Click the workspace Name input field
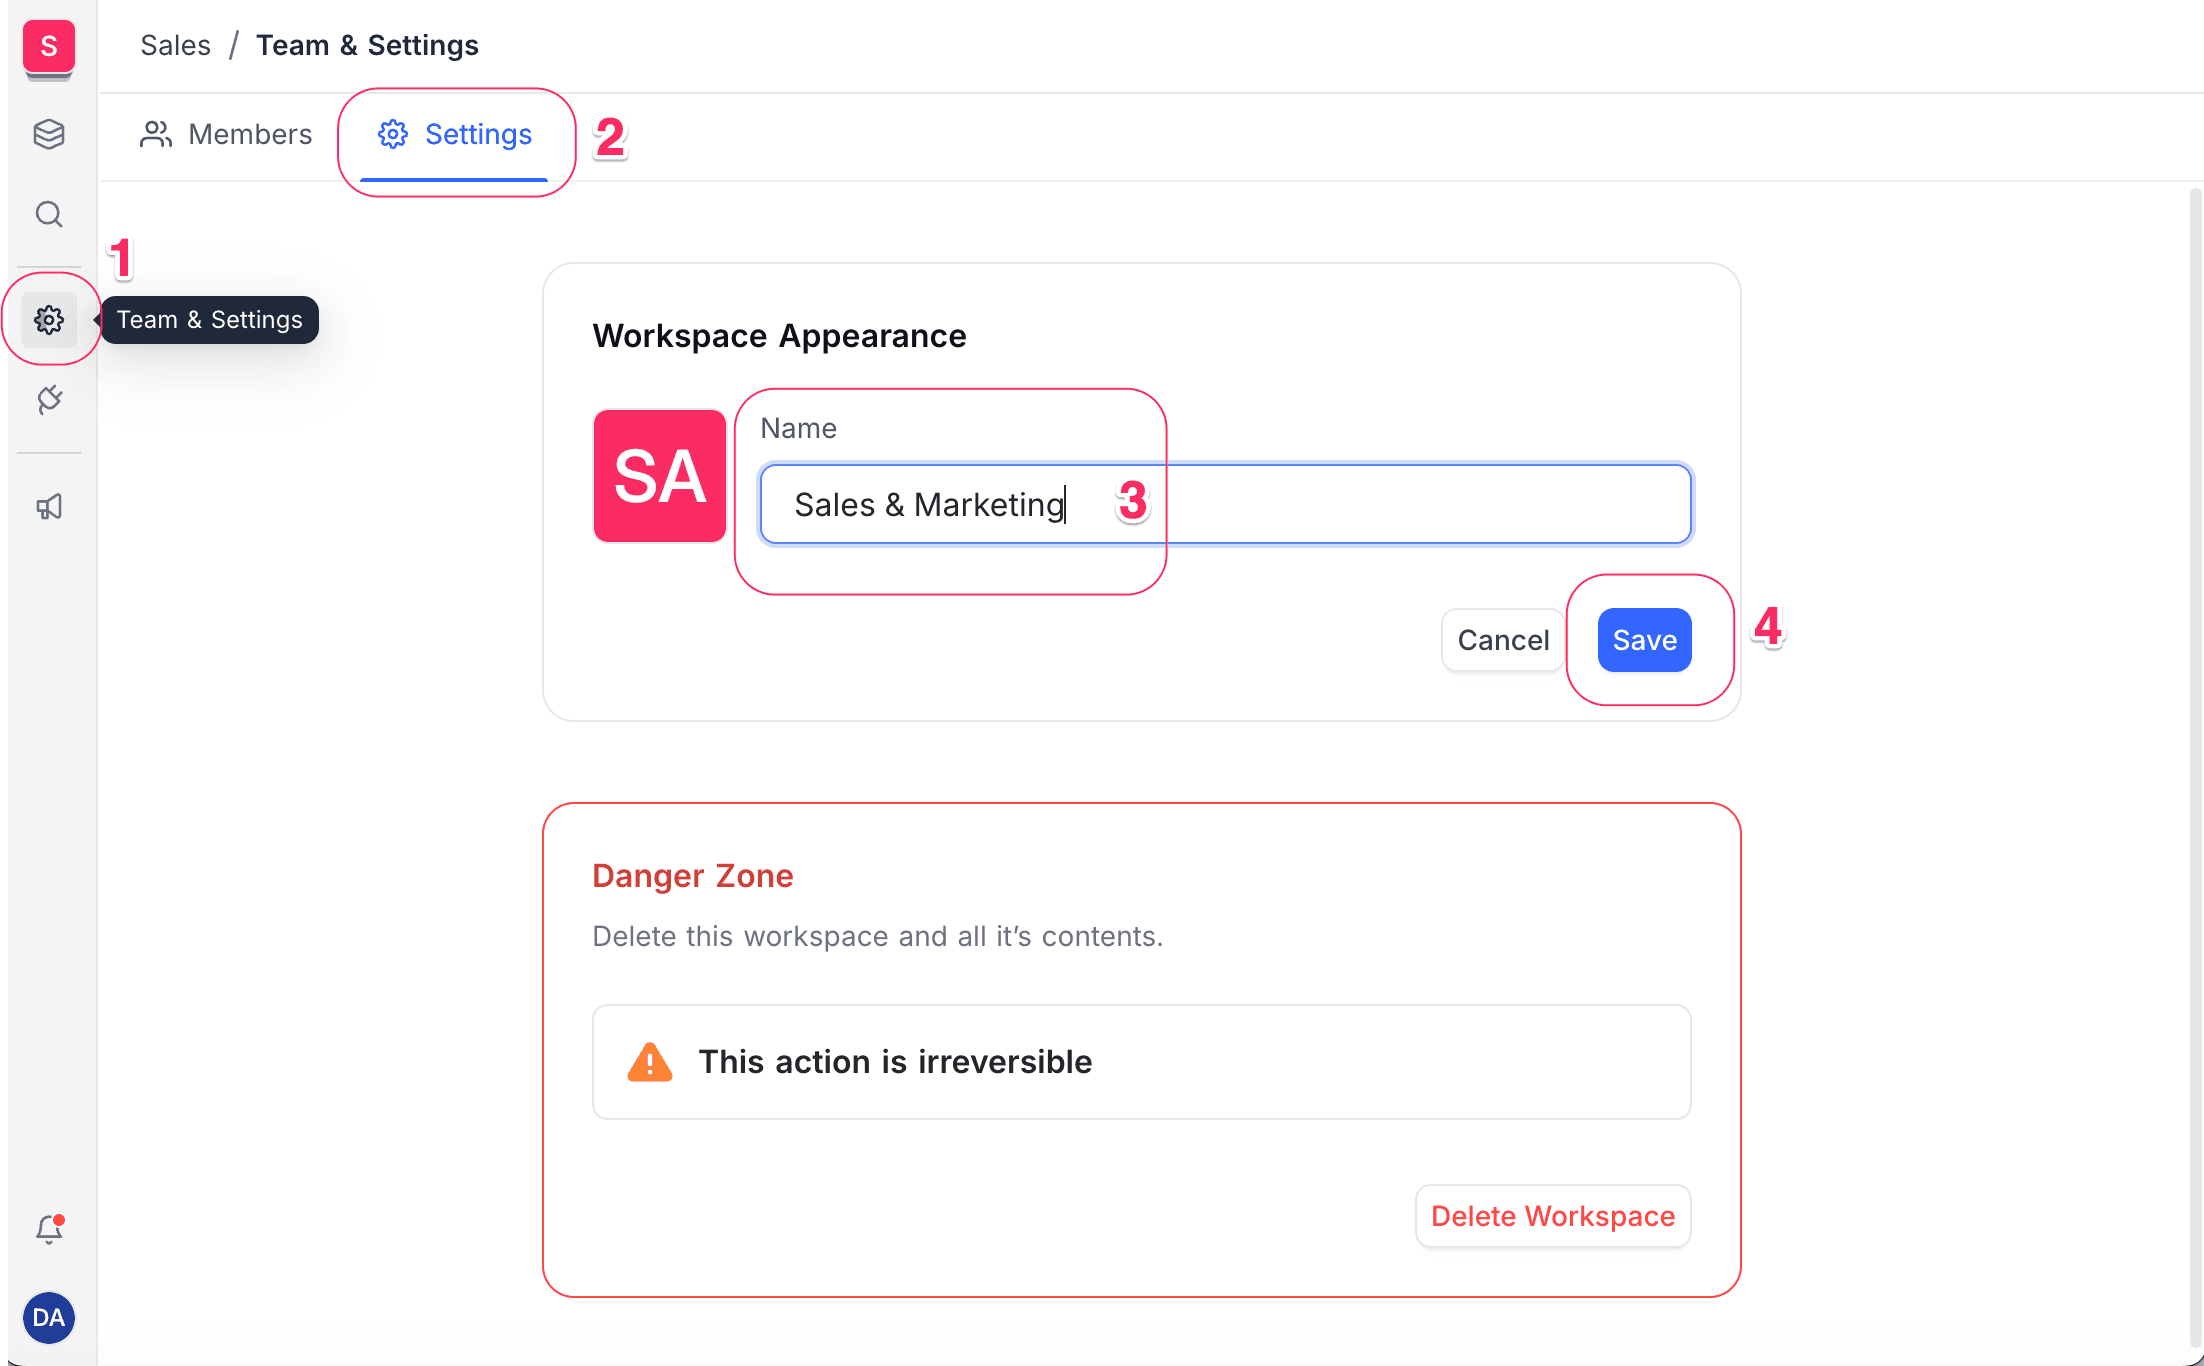Image resolution: width=2204 pixels, height=1366 pixels. click(x=1225, y=504)
